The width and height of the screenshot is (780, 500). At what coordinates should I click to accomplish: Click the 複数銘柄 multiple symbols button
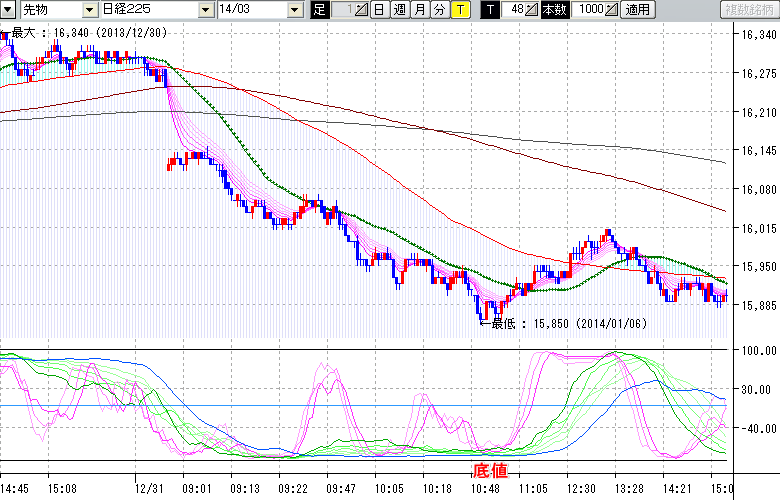(x=748, y=10)
